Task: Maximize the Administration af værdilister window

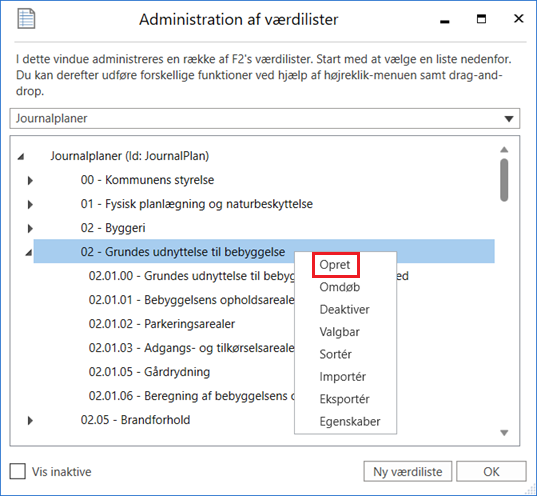Action: pyautogui.click(x=482, y=19)
